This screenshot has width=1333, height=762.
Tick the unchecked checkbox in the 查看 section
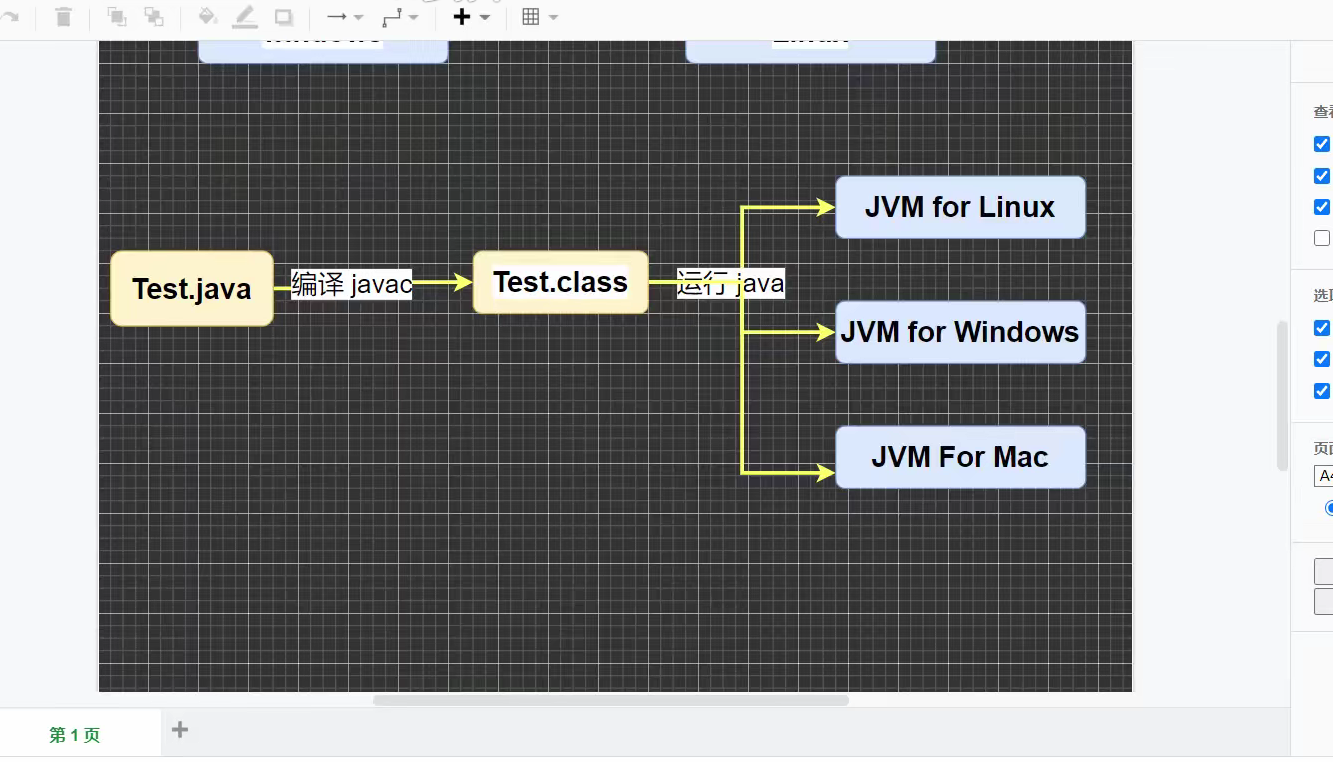point(1322,238)
